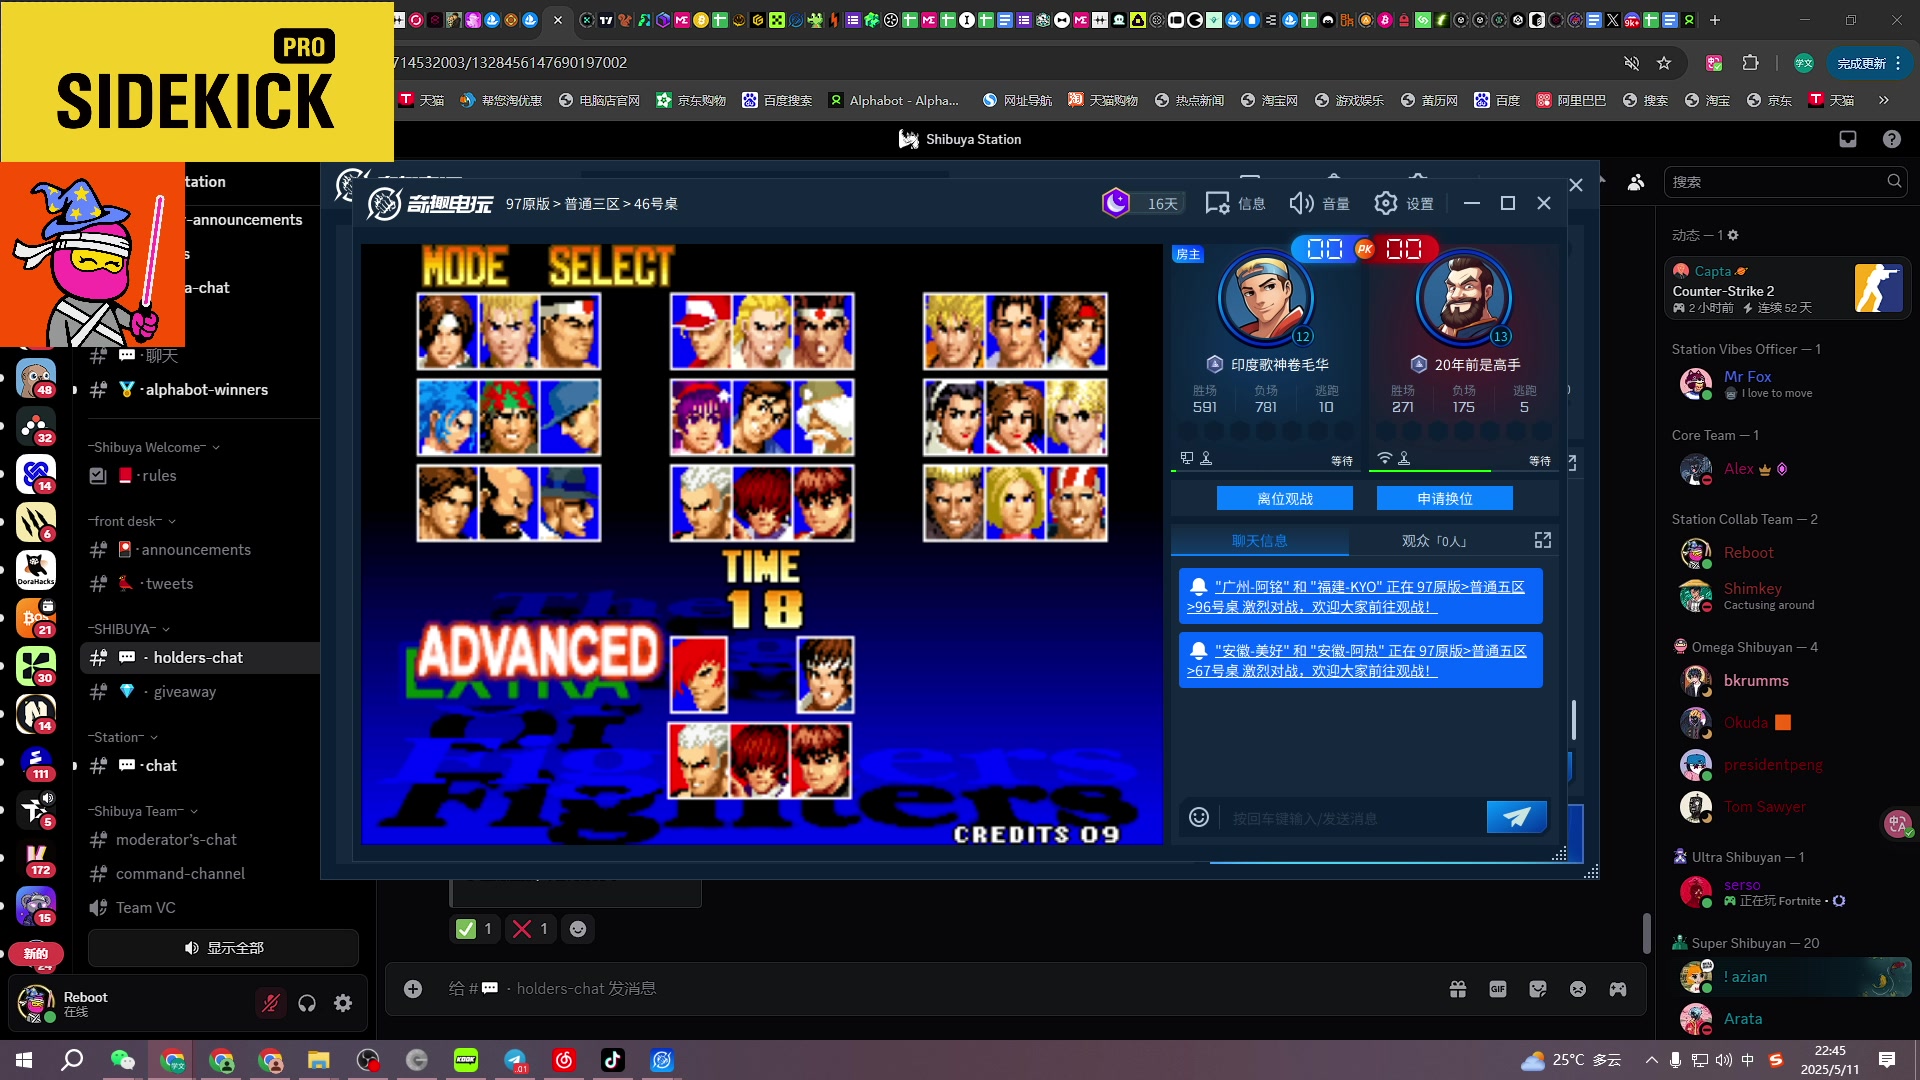
Task: View player 20年前是高手 avatar
Action: point(1463,297)
